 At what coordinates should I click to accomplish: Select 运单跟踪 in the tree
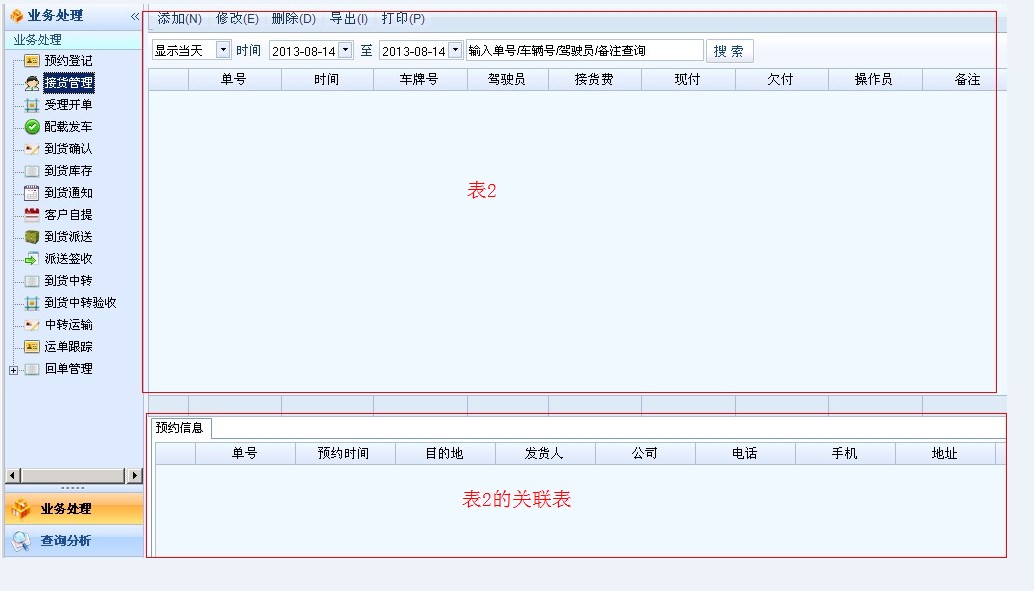pos(69,346)
